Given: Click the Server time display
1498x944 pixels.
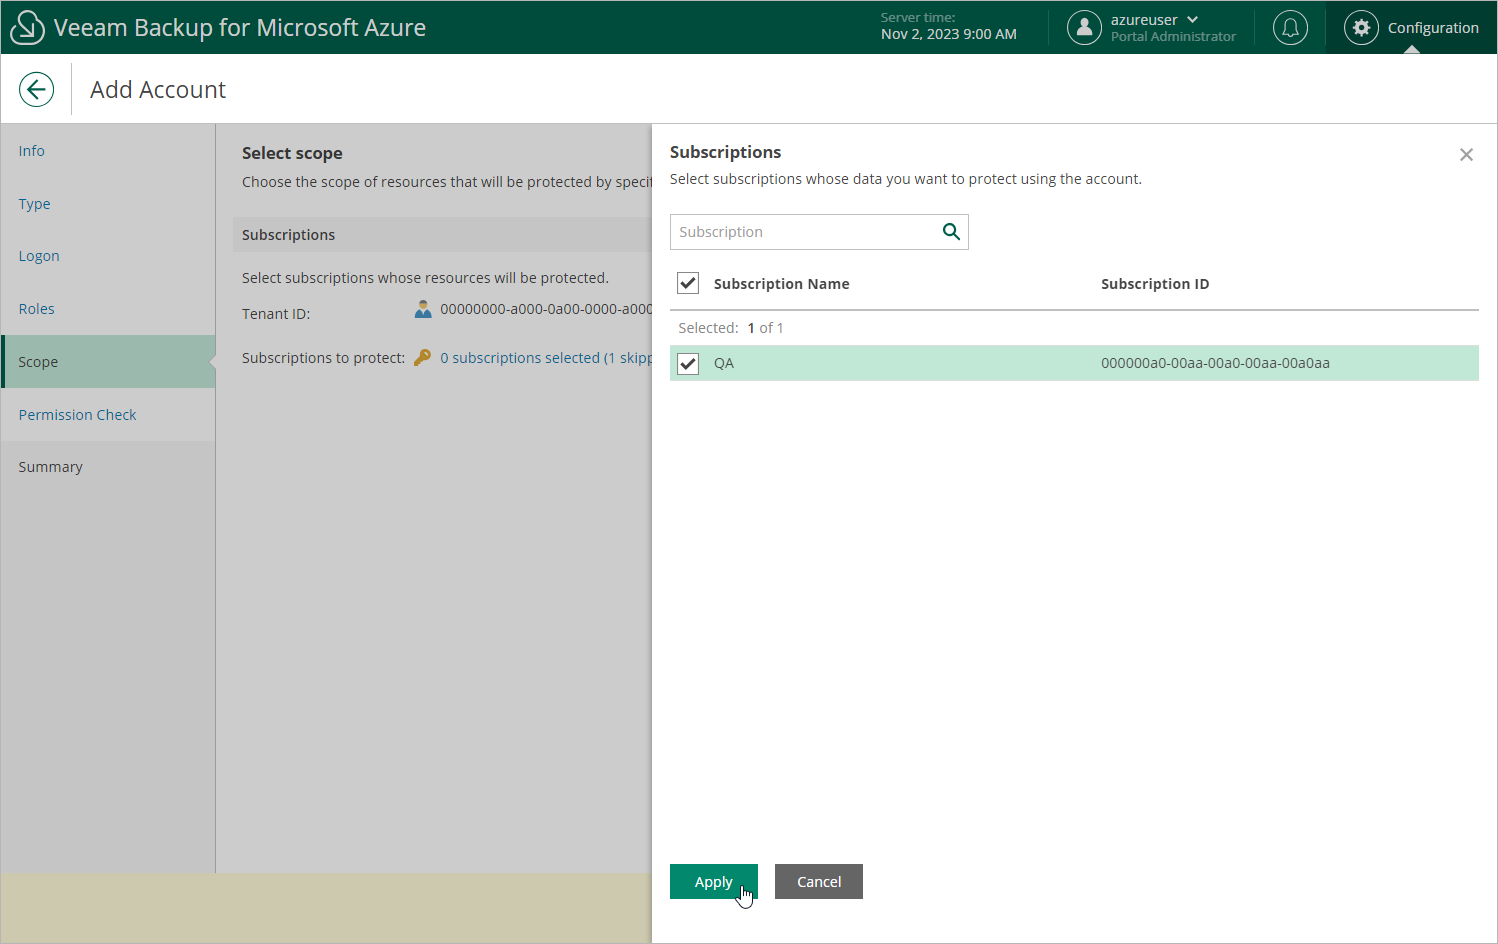Looking at the screenshot, I should pyautogui.click(x=948, y=26).
